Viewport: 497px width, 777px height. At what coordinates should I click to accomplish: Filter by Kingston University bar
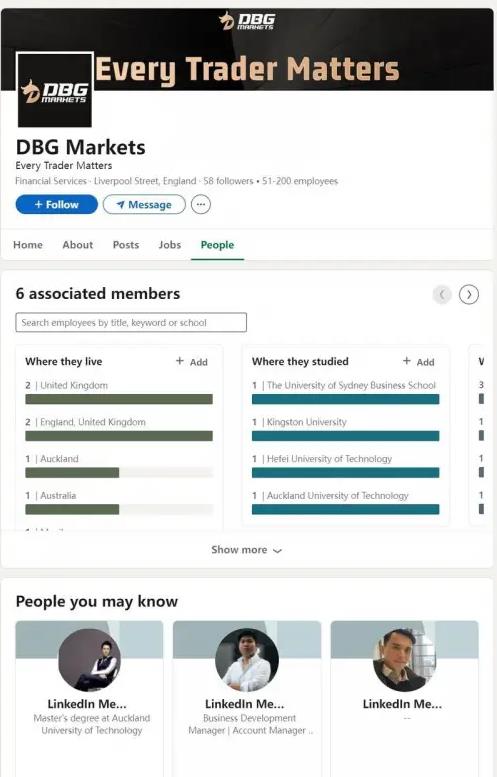[x=345, y=436]
